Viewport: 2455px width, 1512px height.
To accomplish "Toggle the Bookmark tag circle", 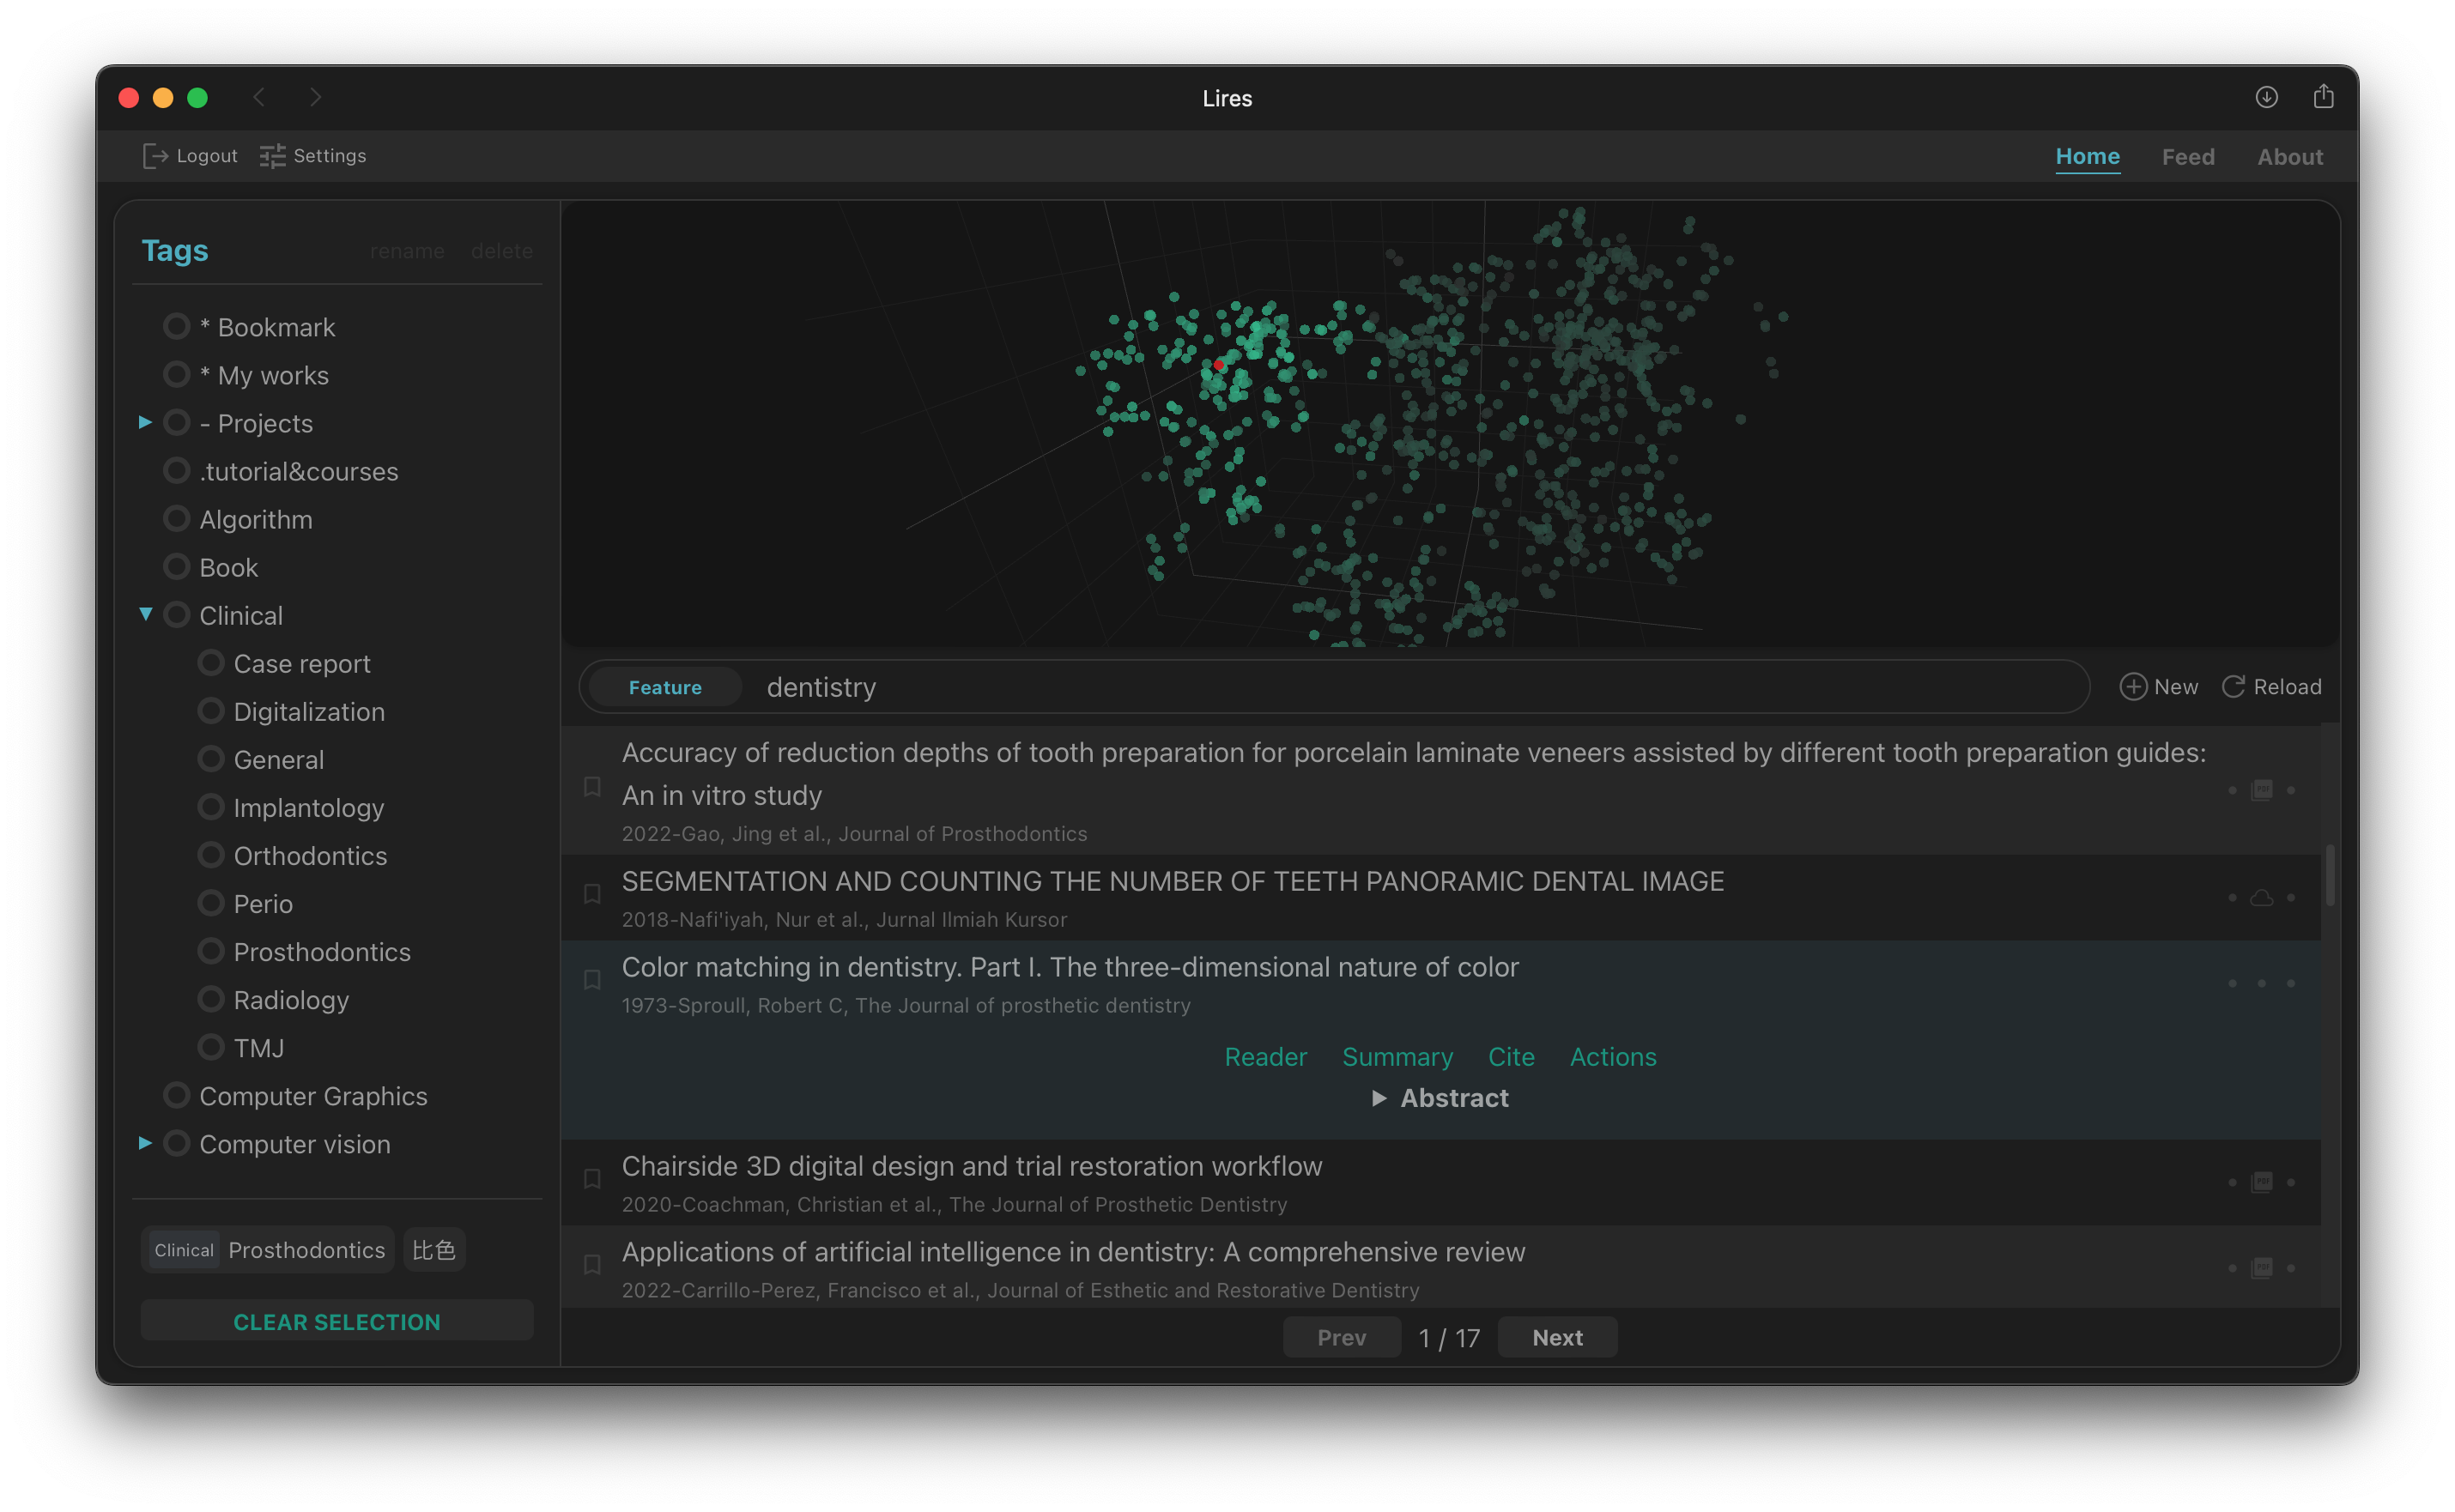I will [x=177, y=327].
